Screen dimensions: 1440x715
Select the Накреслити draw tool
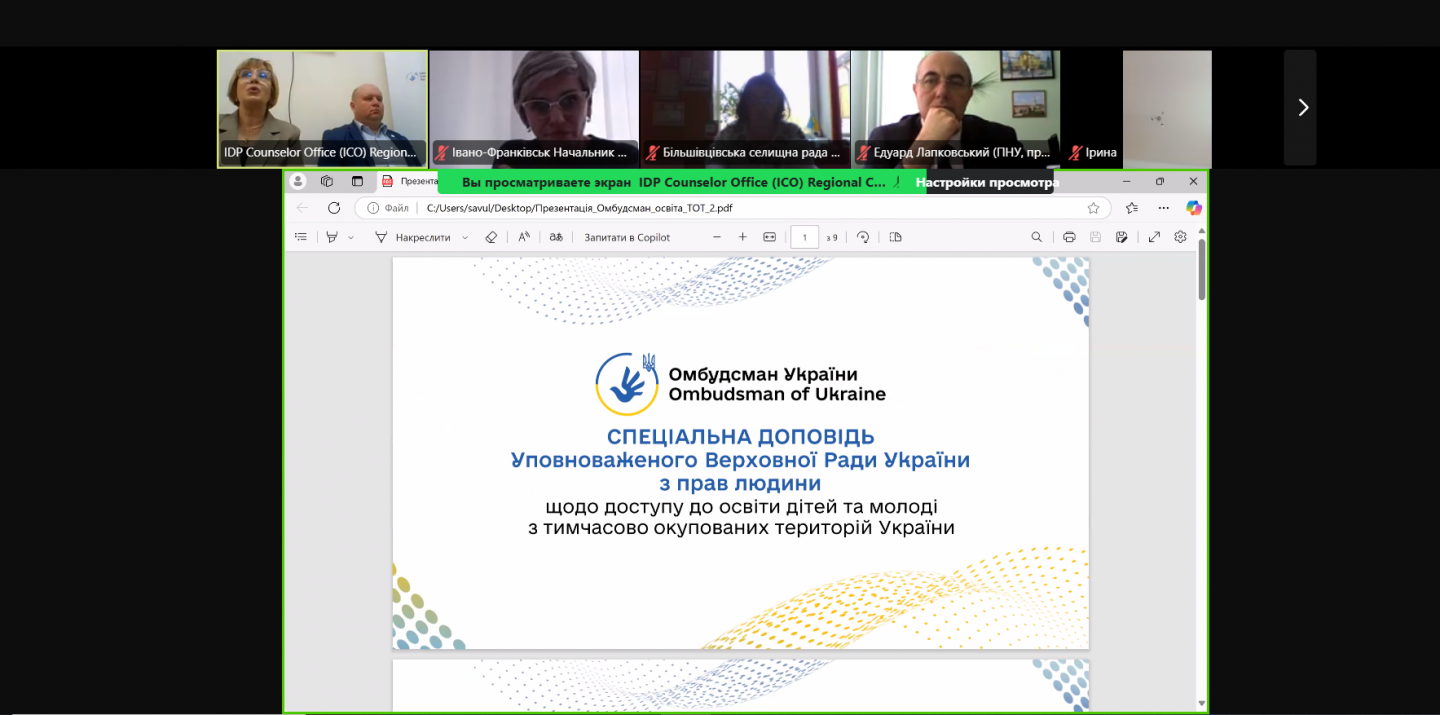412,237
